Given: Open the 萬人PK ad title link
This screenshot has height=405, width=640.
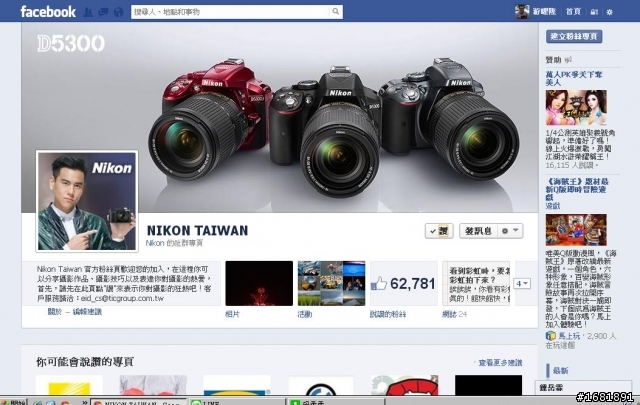Looking at the screenshot, I should point(573,78).
